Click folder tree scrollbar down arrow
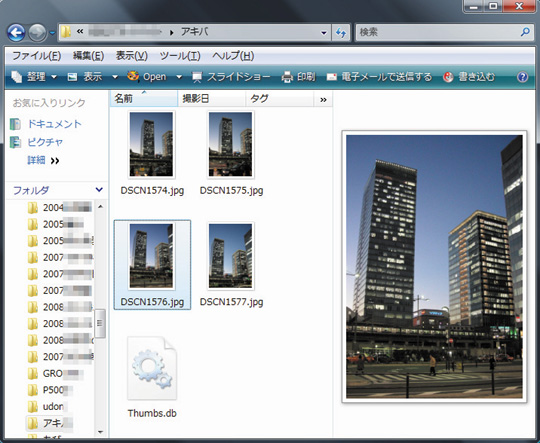 click(x=100, y=432)
